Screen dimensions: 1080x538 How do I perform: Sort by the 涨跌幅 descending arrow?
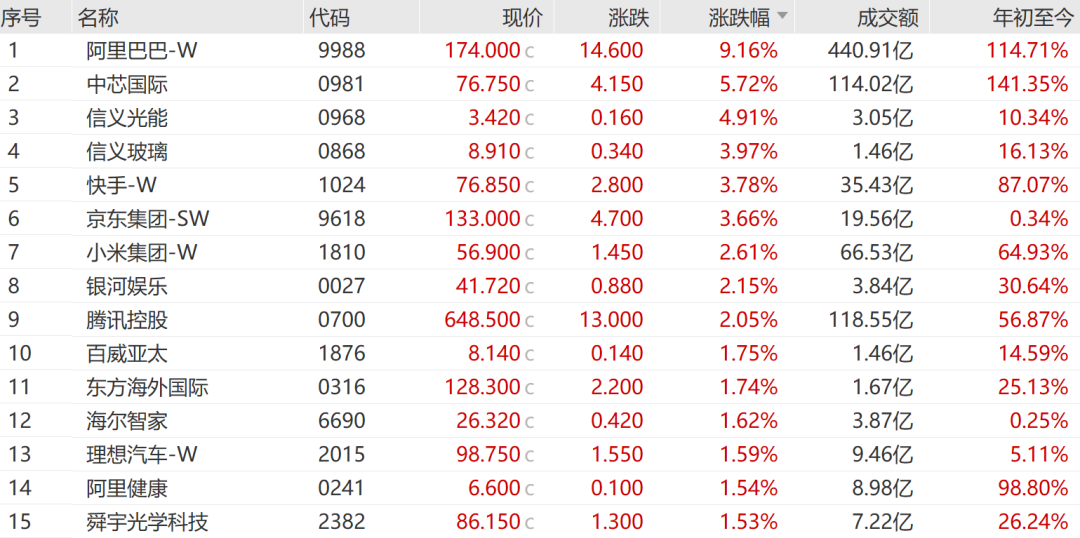782,17
